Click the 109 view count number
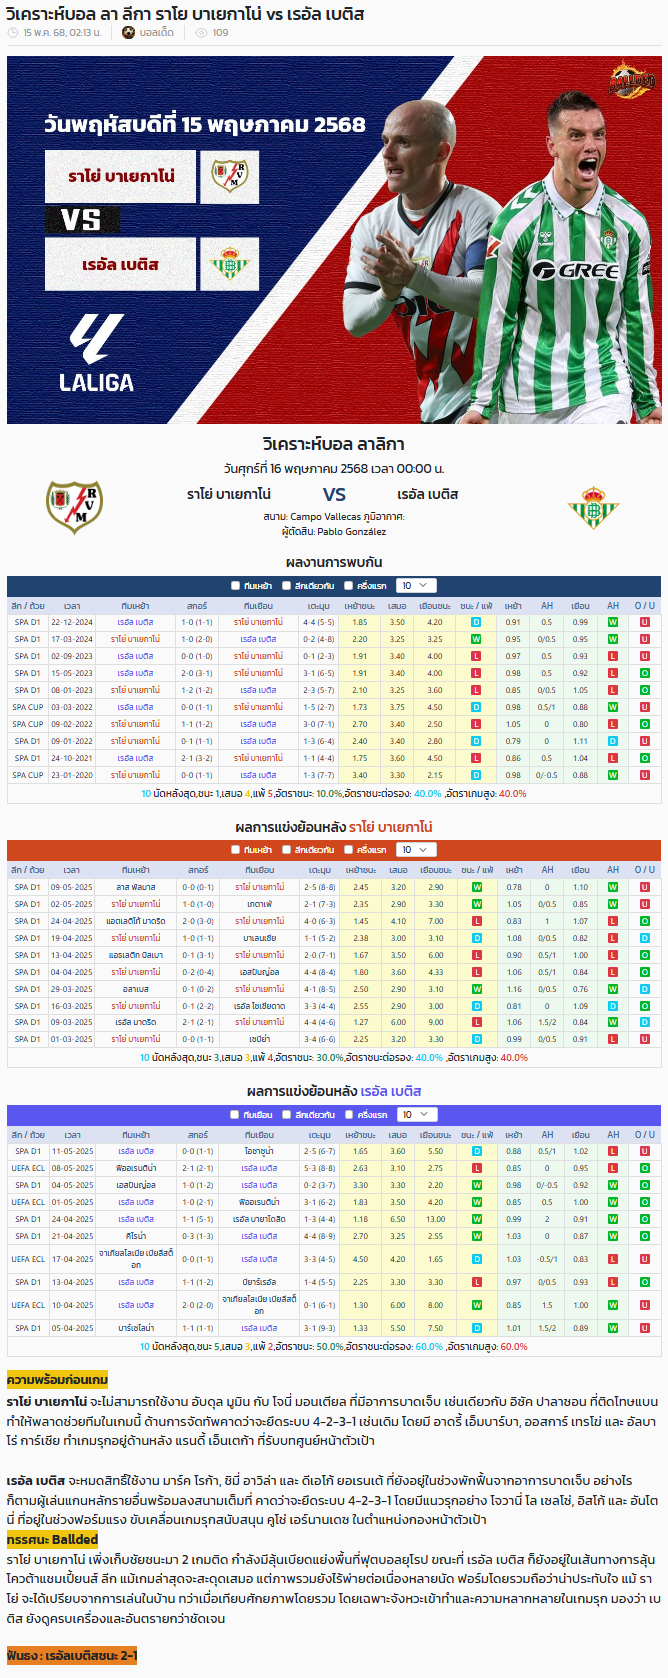Viewport: 668px width, 1678px height. [220, 33]
